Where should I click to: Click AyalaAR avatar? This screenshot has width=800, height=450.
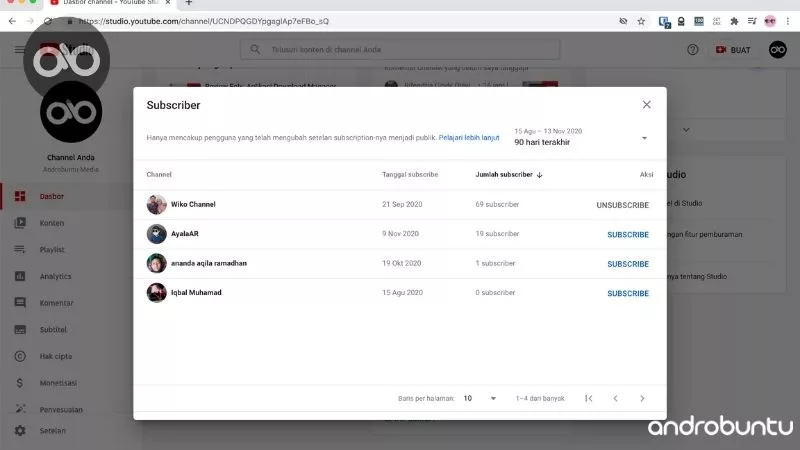(157, 234)
